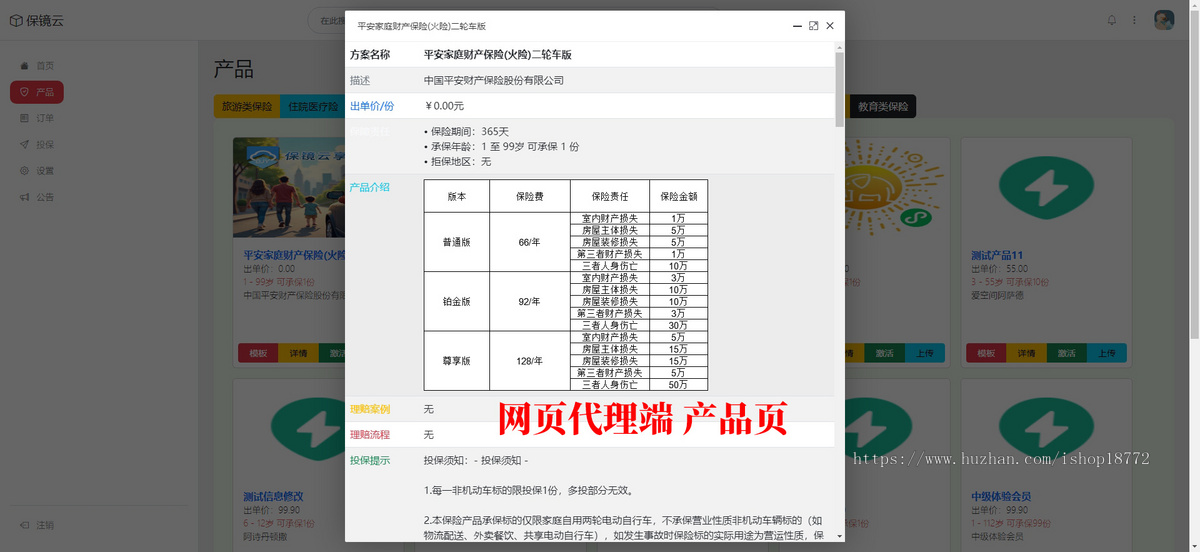Click the 保险责任 table header cell
1200x552 pixels.
click(x=610, y=197)
